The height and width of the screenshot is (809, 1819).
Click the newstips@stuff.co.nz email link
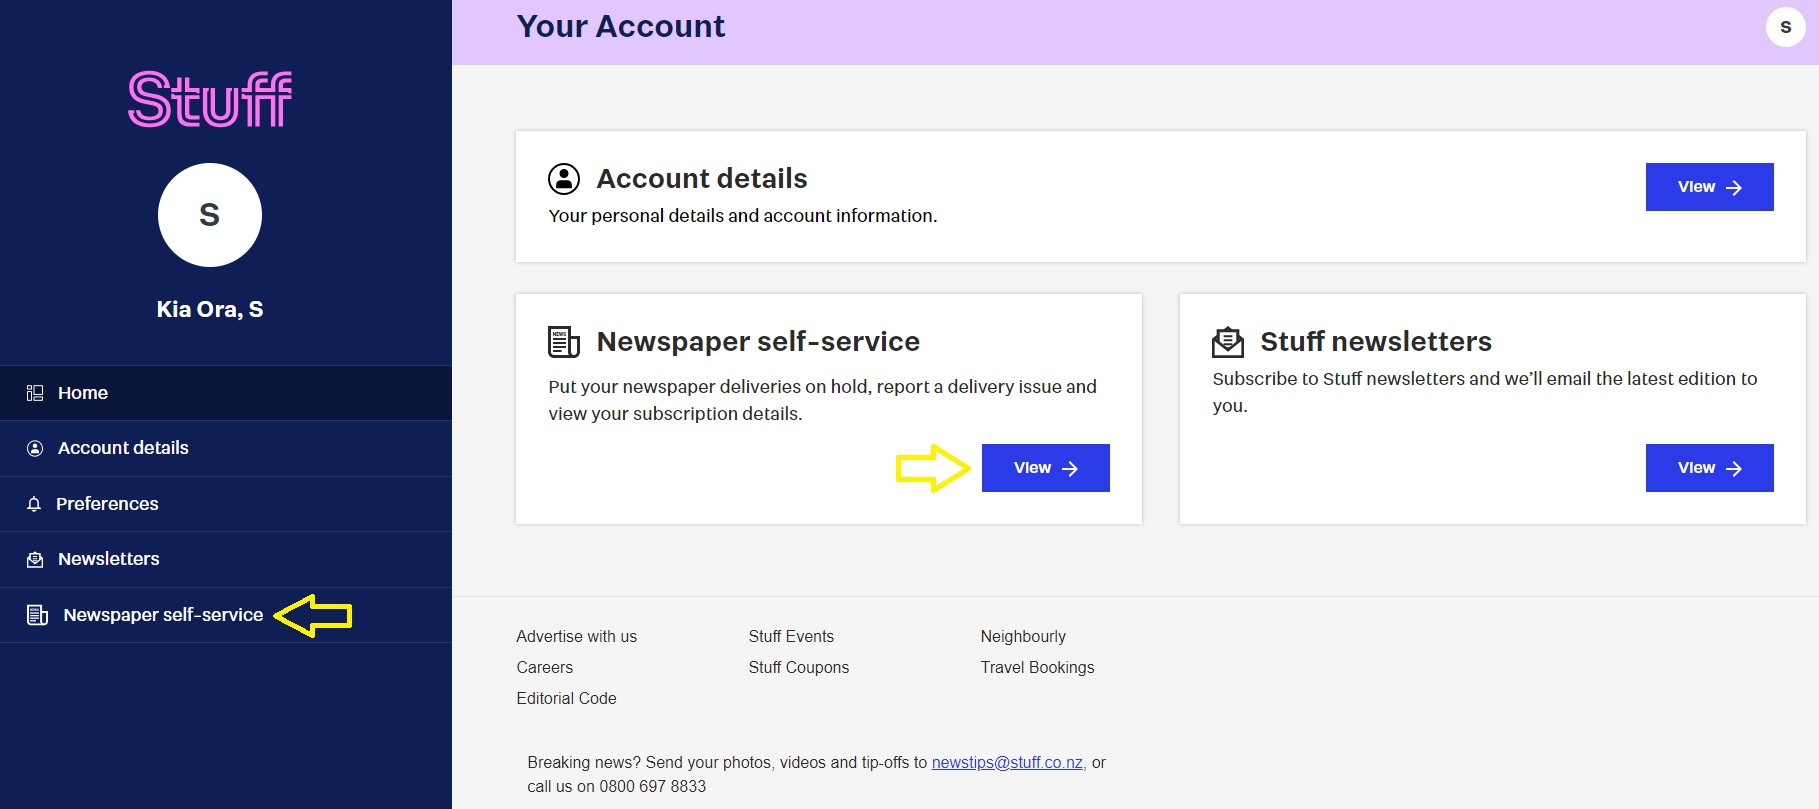(x=1007, y=762)
